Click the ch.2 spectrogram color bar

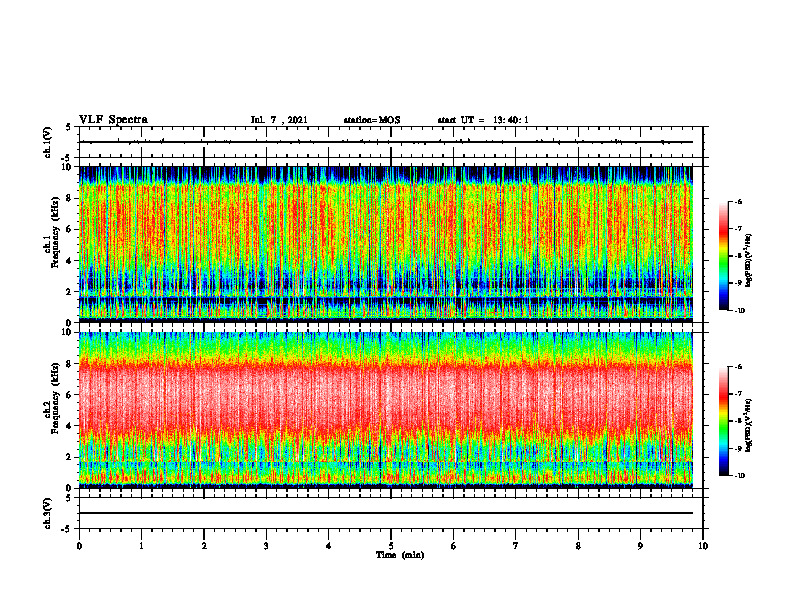pos(723,421)
